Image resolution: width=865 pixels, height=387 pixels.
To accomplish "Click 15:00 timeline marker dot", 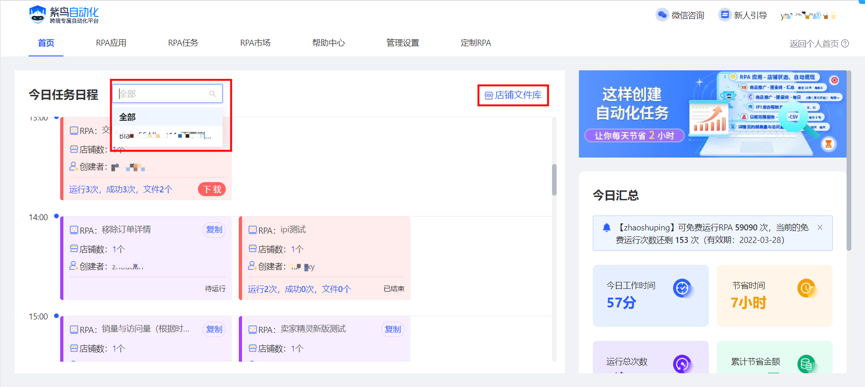I will pyautogui.click(x=56, y=316).
